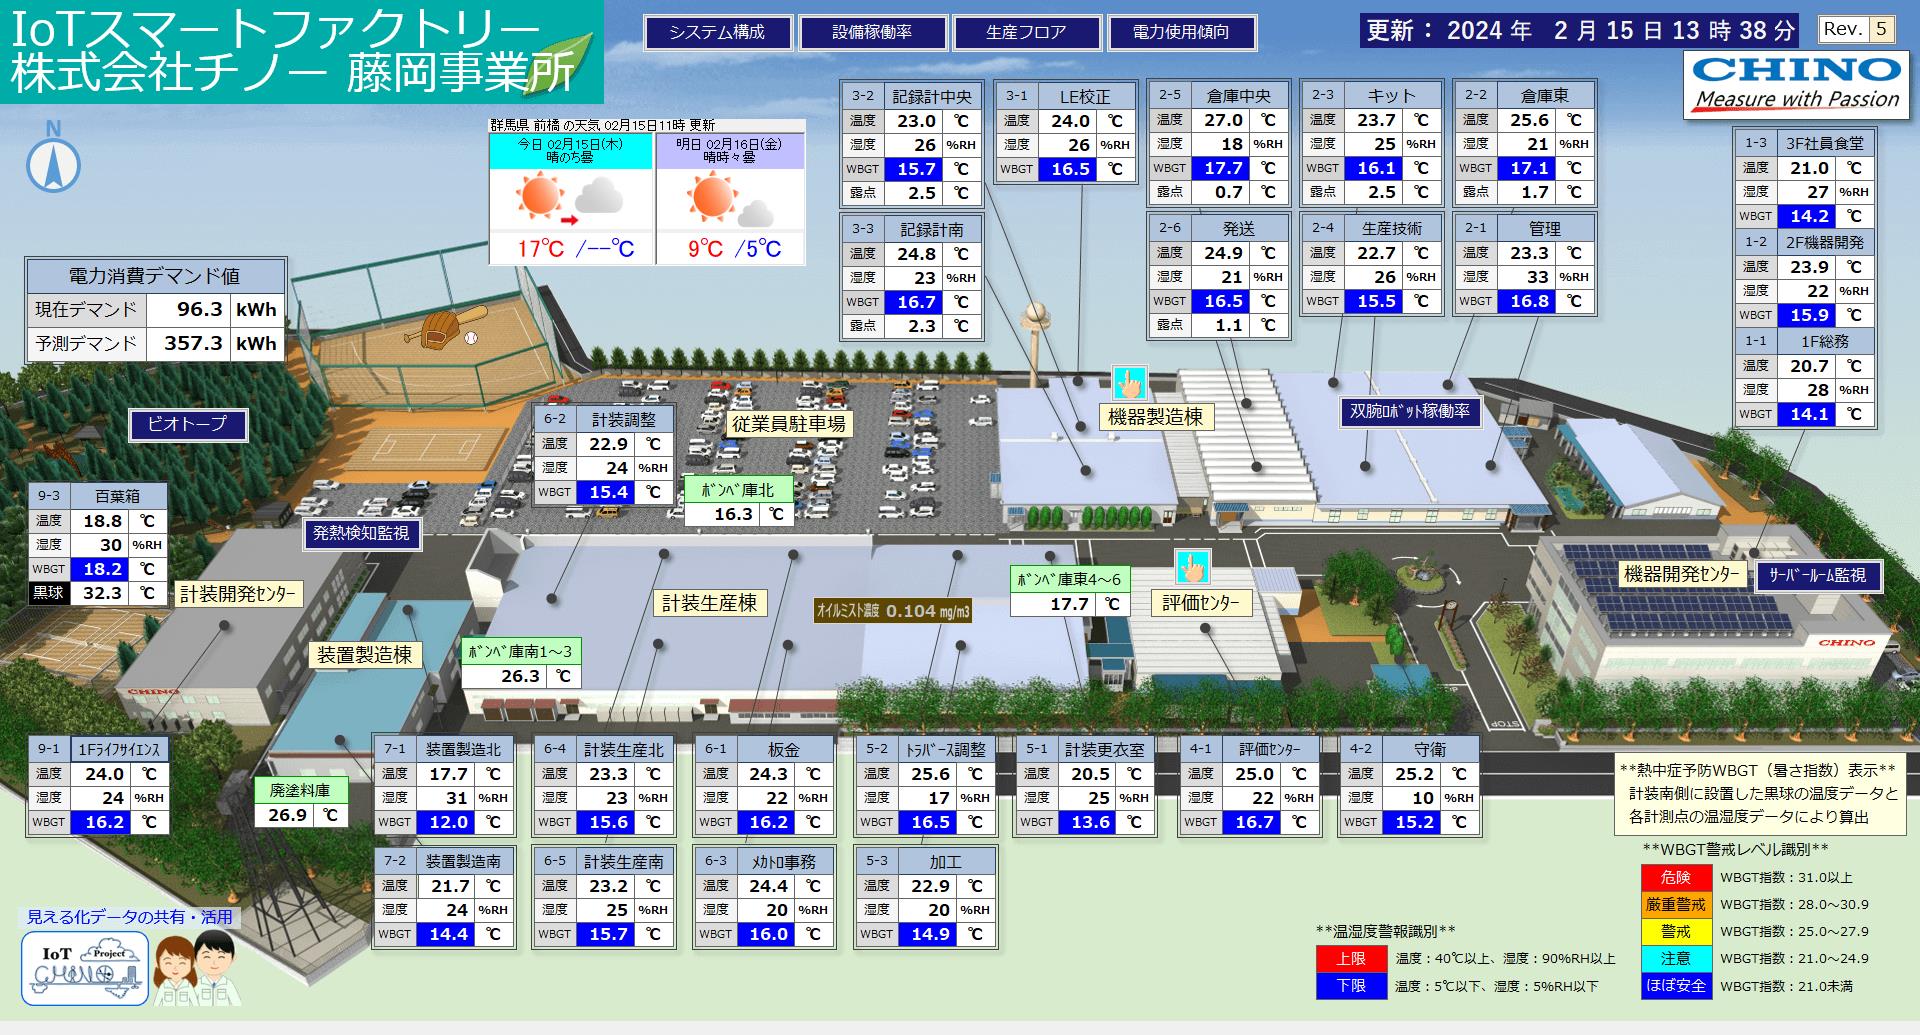Click the 機器開発センター label
The image size is (1920, 1035).
point(1681,574)
